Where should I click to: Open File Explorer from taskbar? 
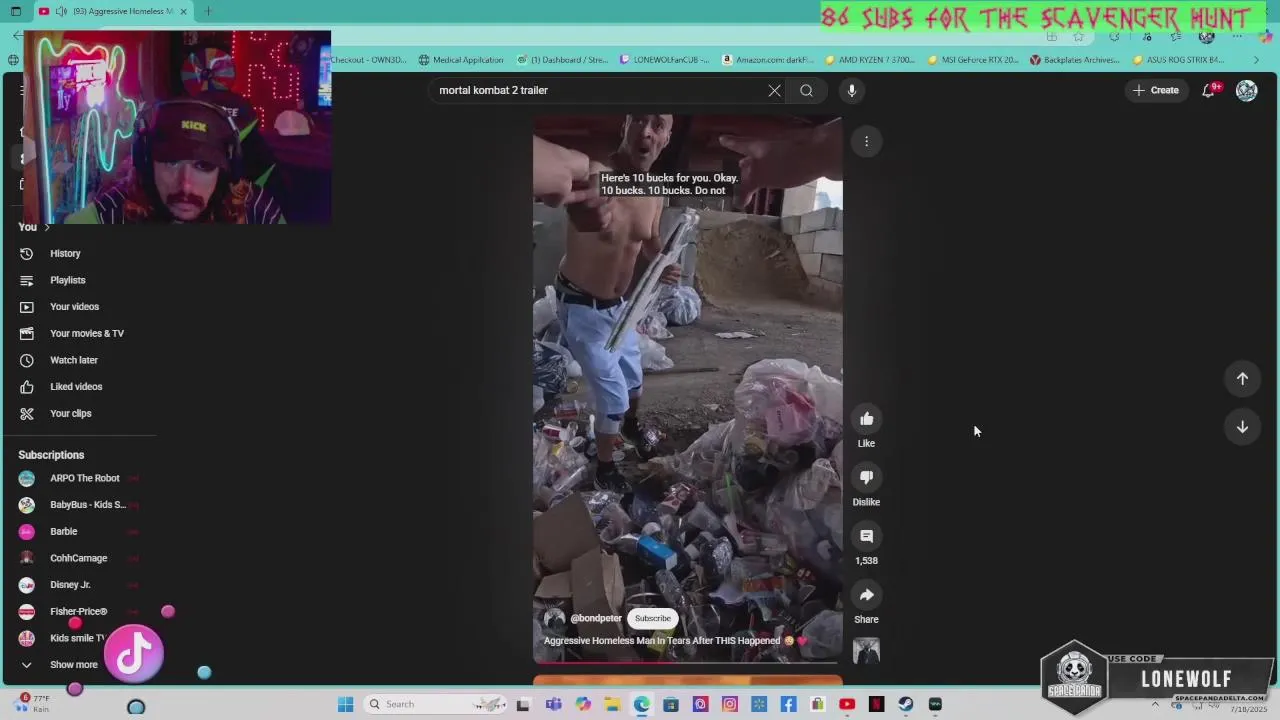pos(612,704)
